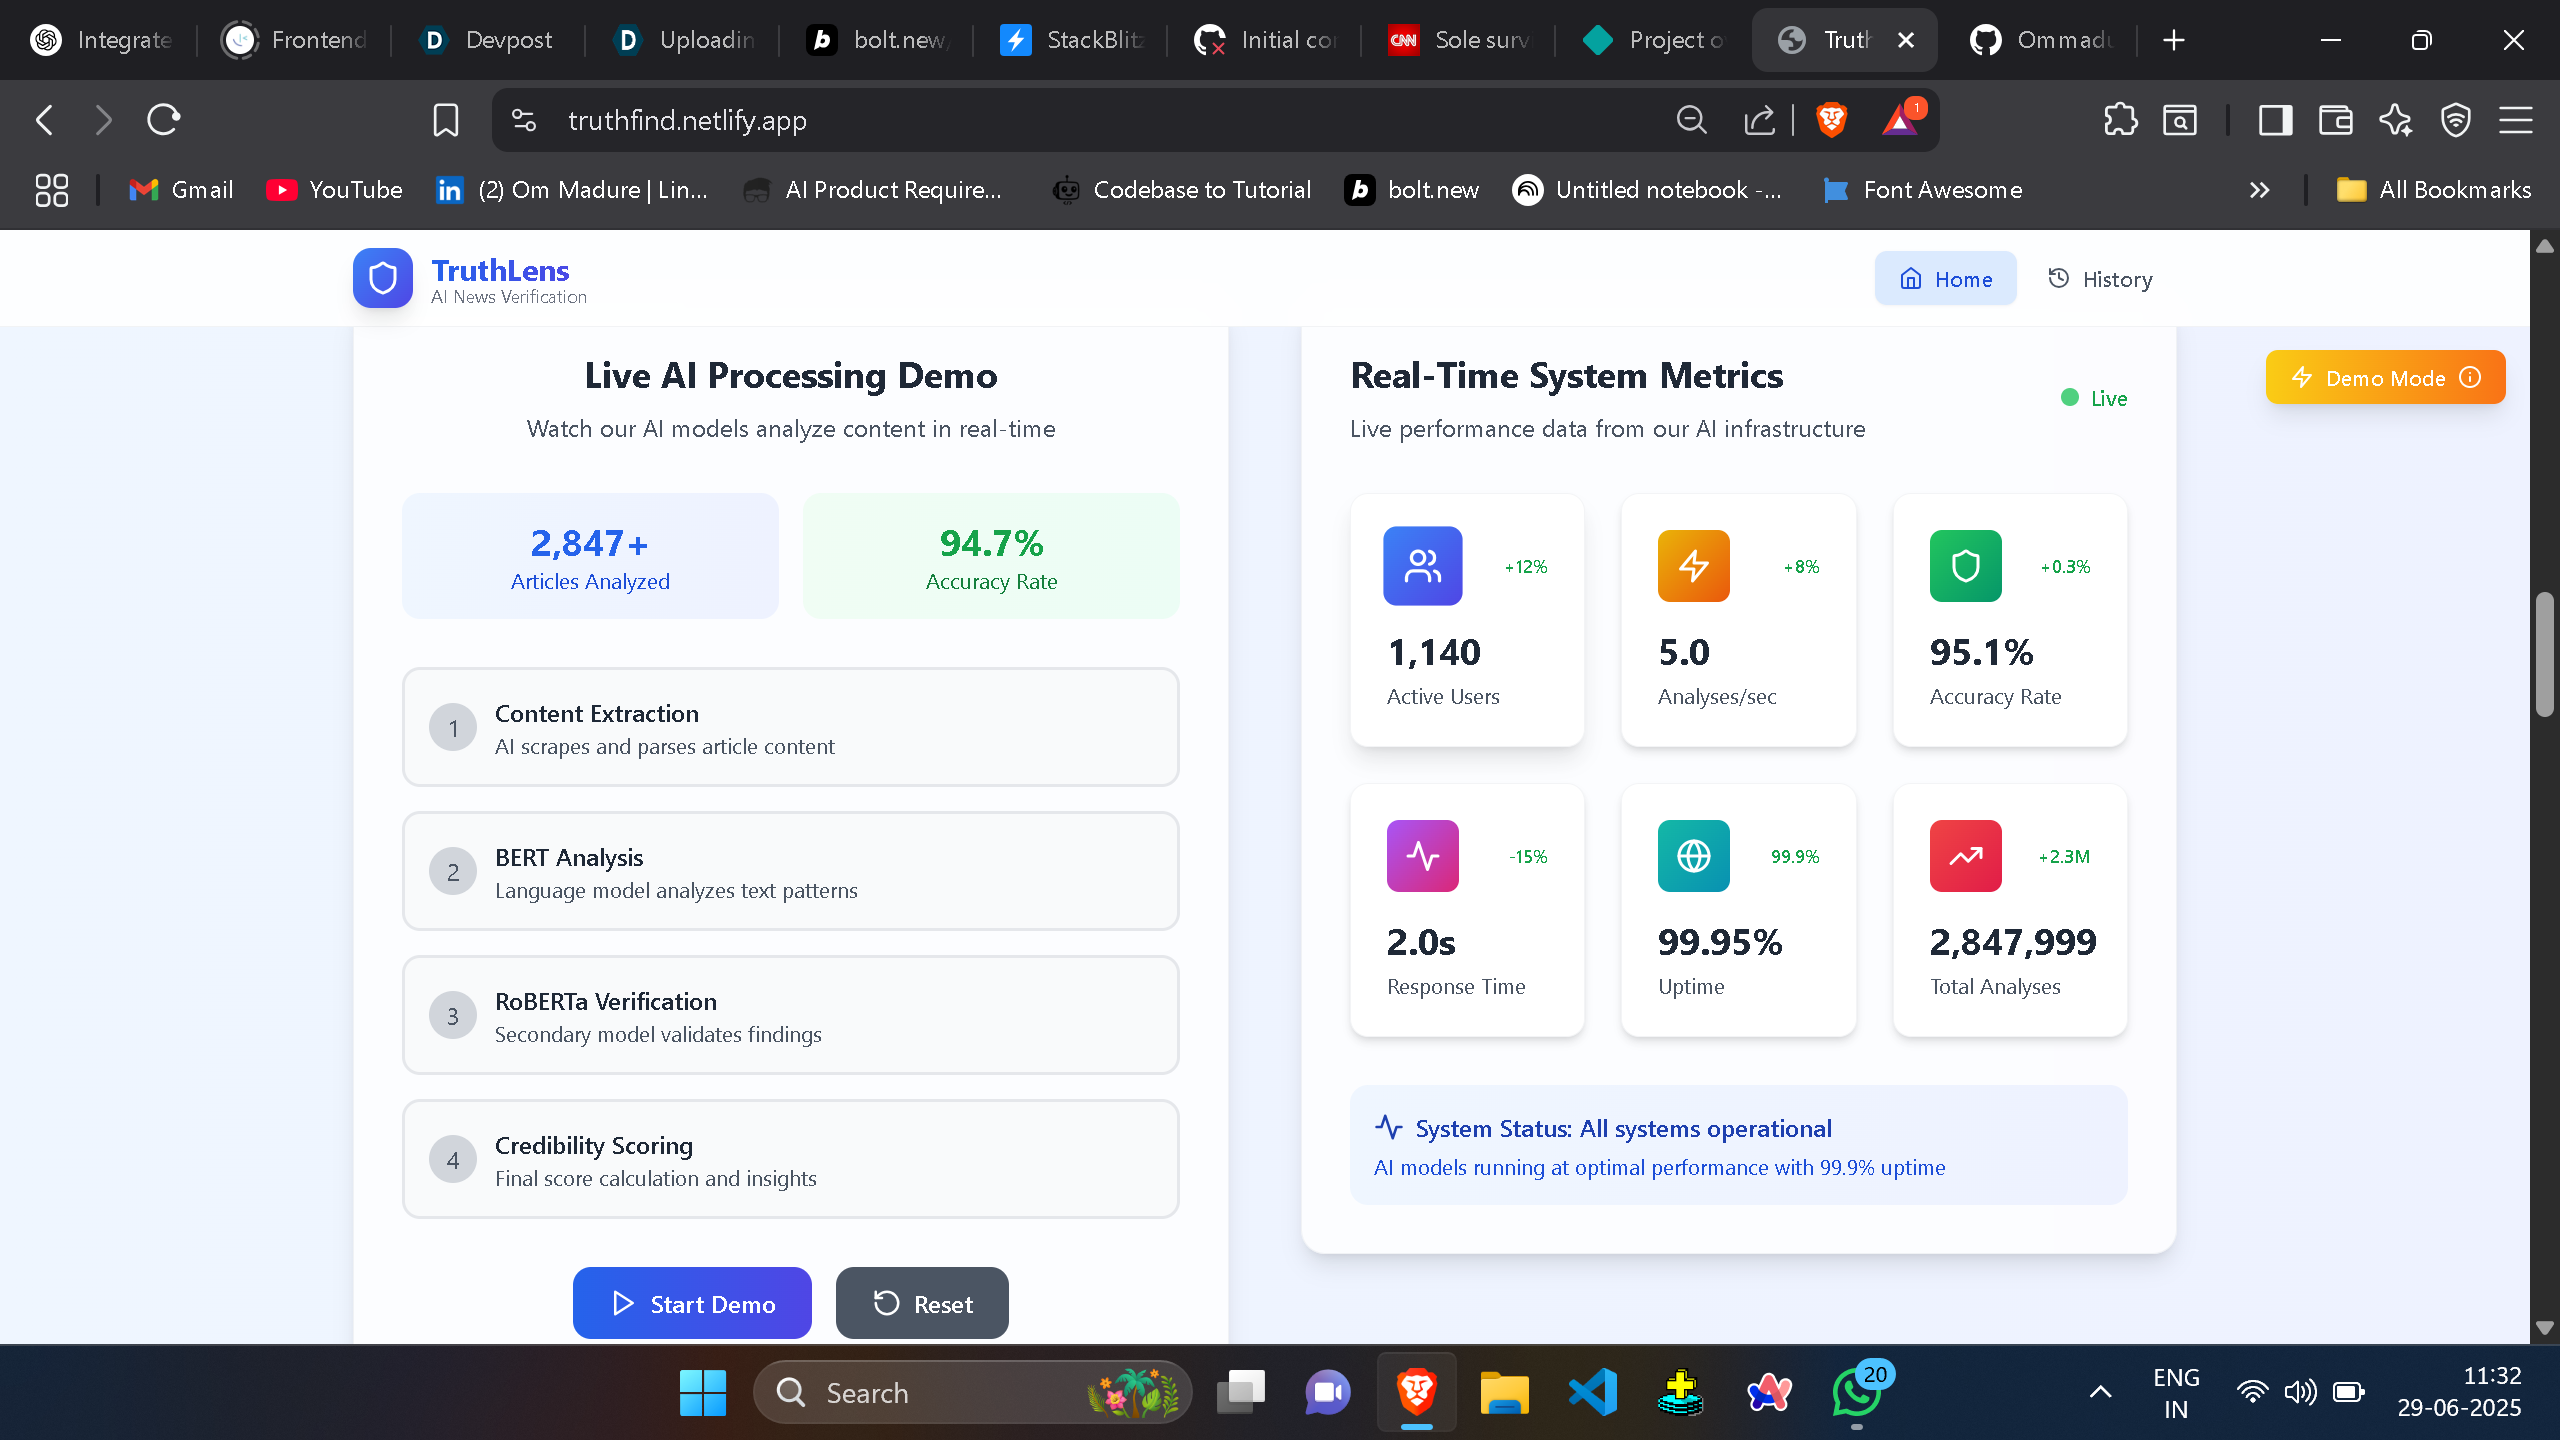Enable Demo Mode
The height and width of the screenshot is (1440, 2560).
click(2384, 377)
